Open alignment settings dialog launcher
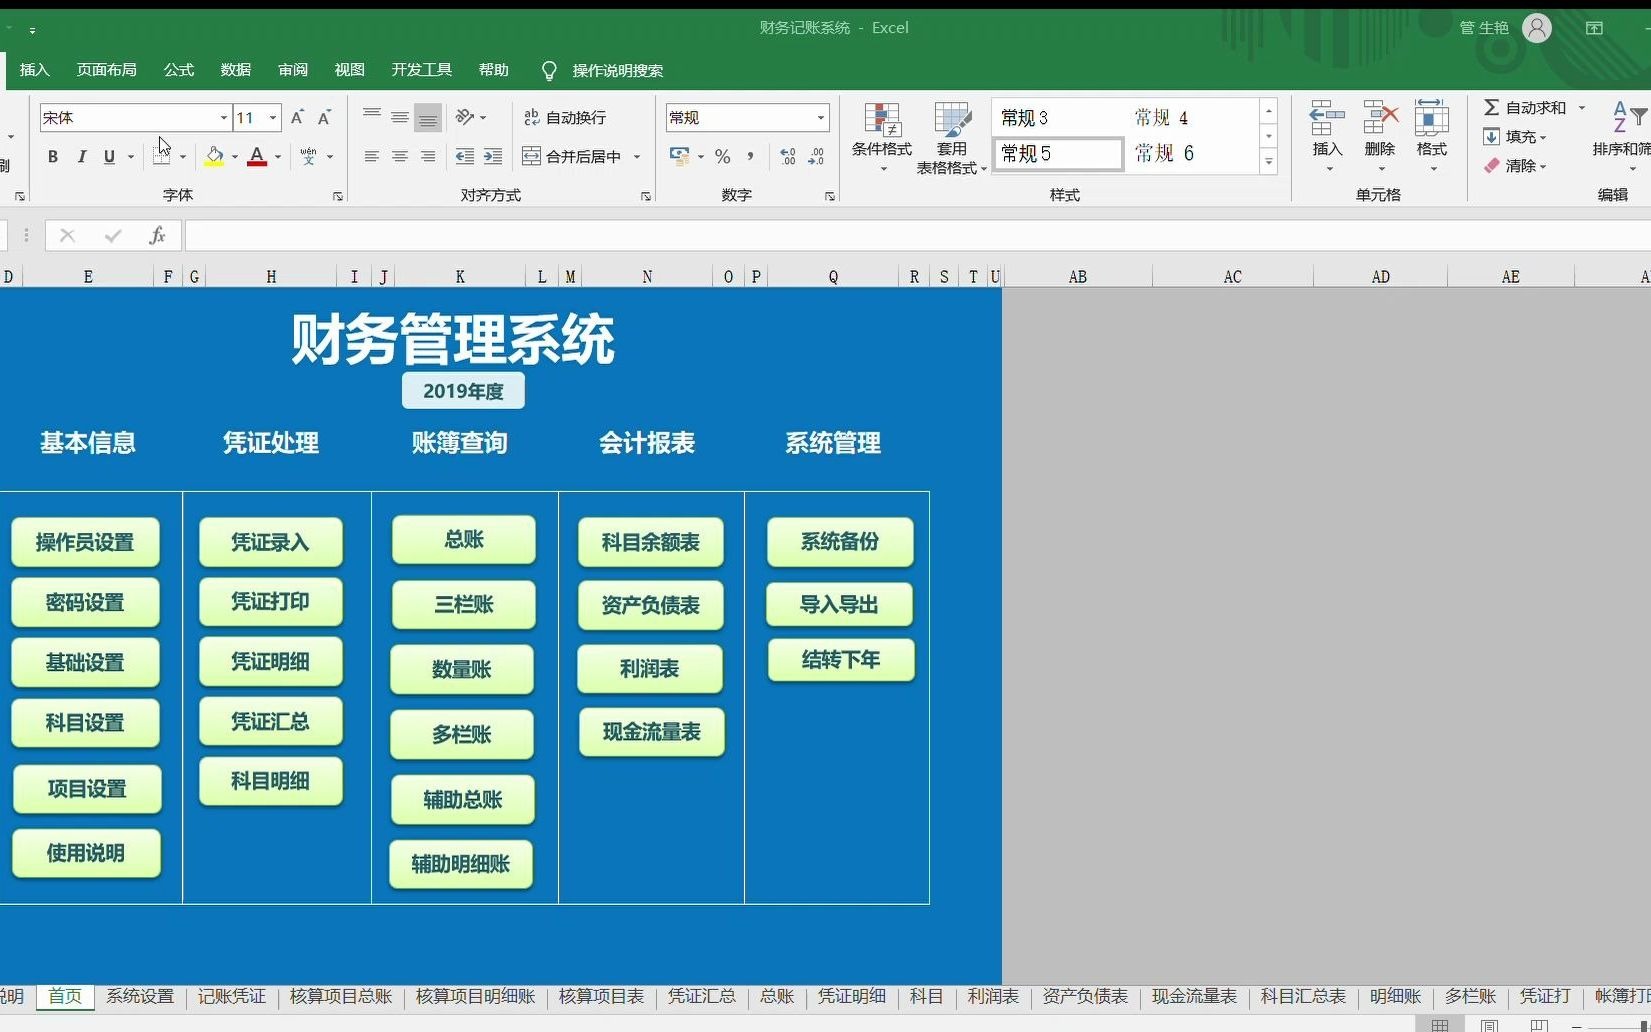Viewport: 1651px width, 1032px height. (646, 196)
